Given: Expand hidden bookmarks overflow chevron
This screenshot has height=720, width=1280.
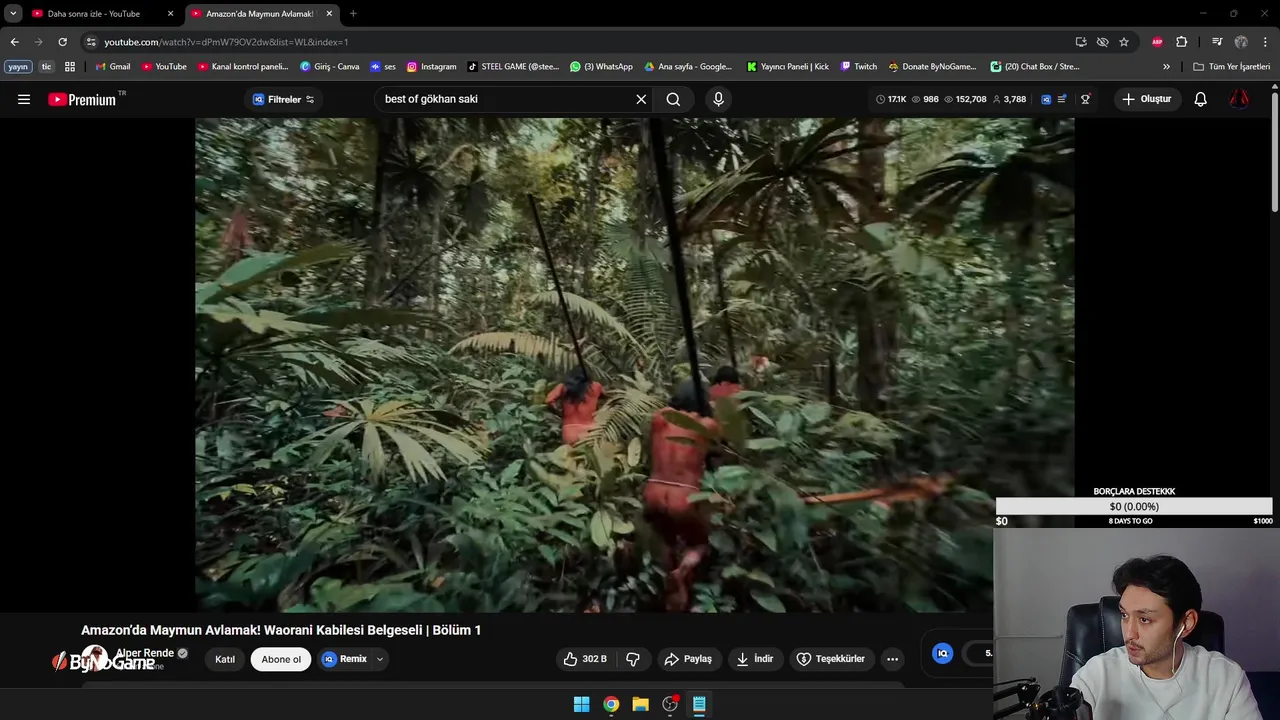Looking at the screenshot, I should tap(1166, 67).
